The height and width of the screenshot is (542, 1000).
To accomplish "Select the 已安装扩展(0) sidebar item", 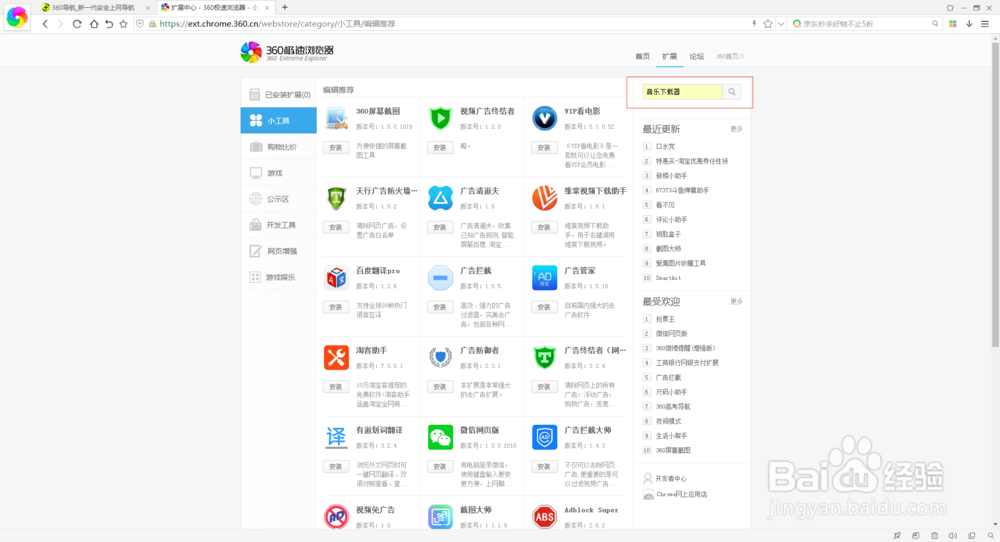I will click(279, 94).
